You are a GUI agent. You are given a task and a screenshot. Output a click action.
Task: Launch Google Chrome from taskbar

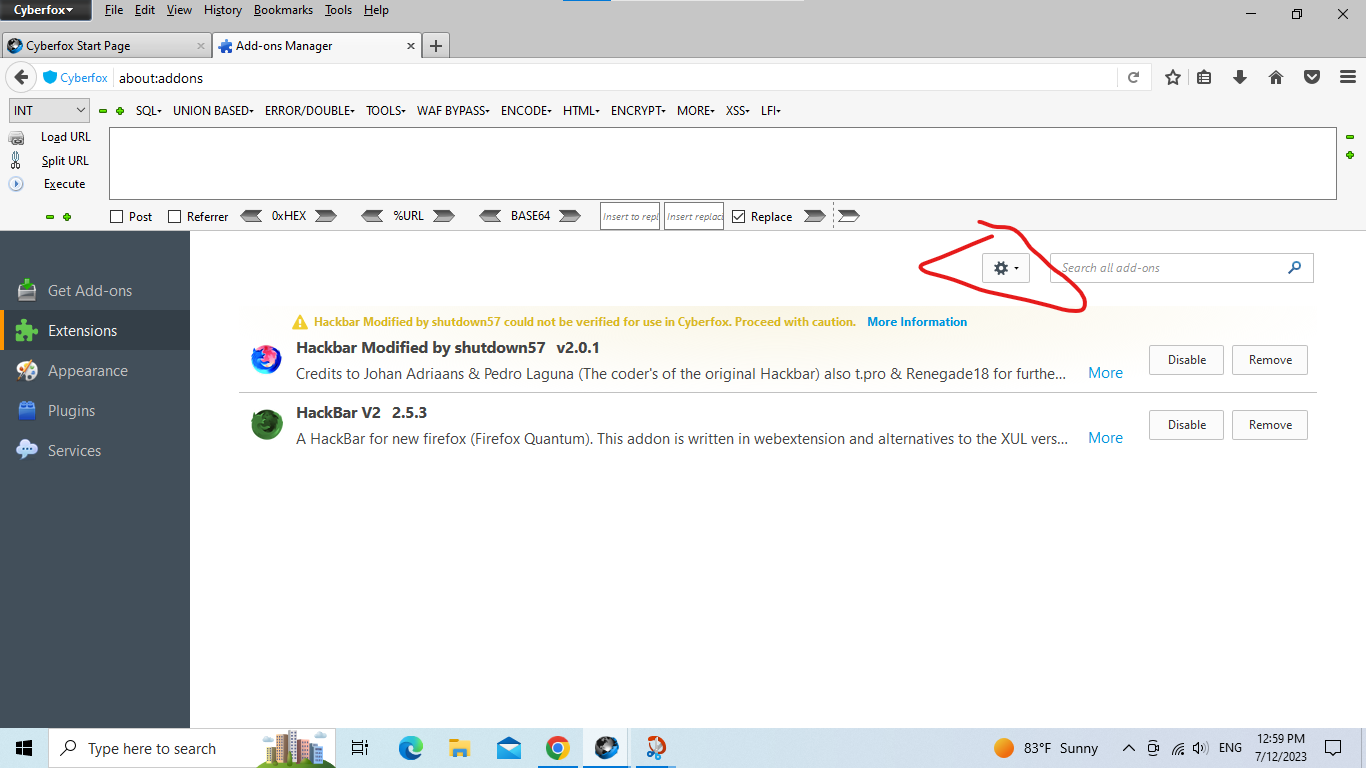[x=558, y=748]
